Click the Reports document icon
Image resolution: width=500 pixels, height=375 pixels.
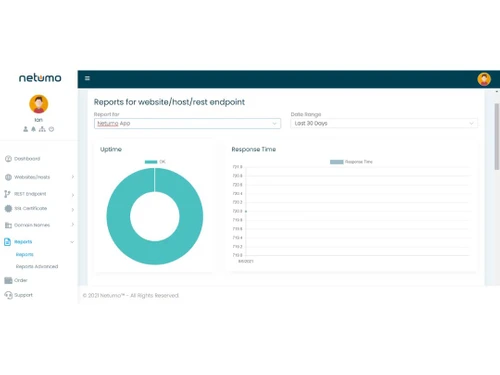pos(7,242)
